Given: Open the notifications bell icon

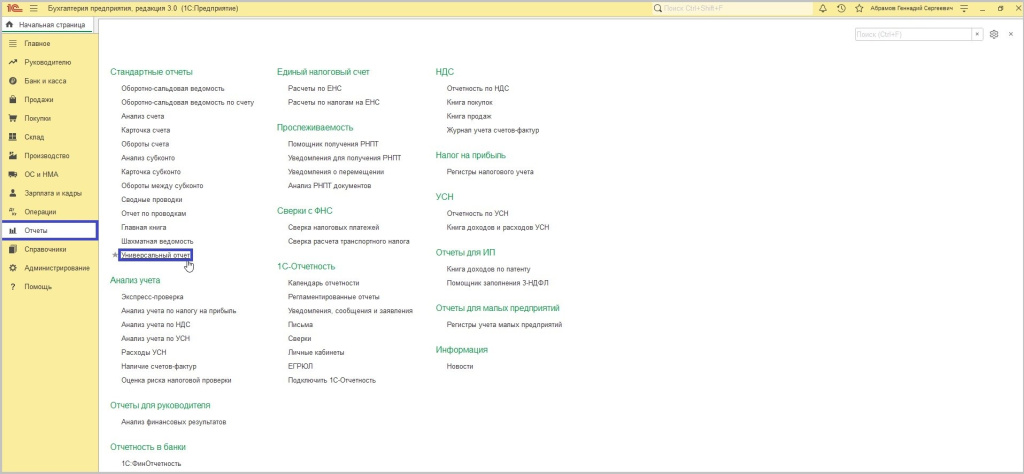Looking at the screenshot, I should pyautogui.click(x=822, y=8).
